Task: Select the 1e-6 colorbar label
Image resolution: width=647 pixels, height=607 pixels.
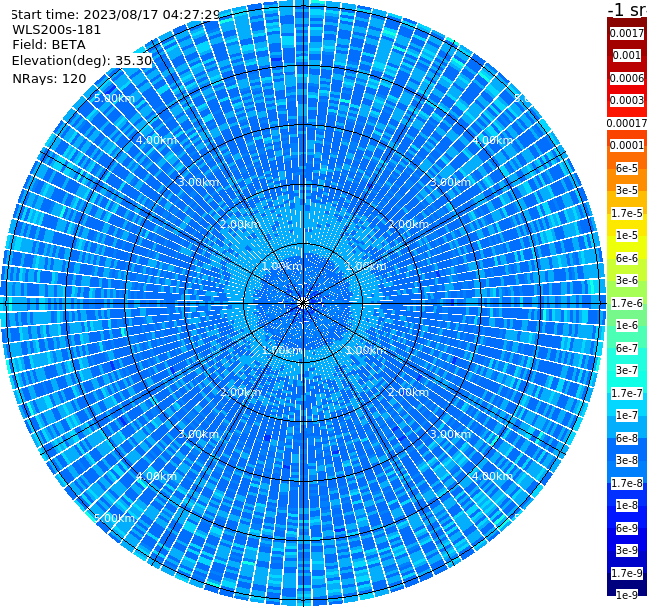Action: point(627,325)
